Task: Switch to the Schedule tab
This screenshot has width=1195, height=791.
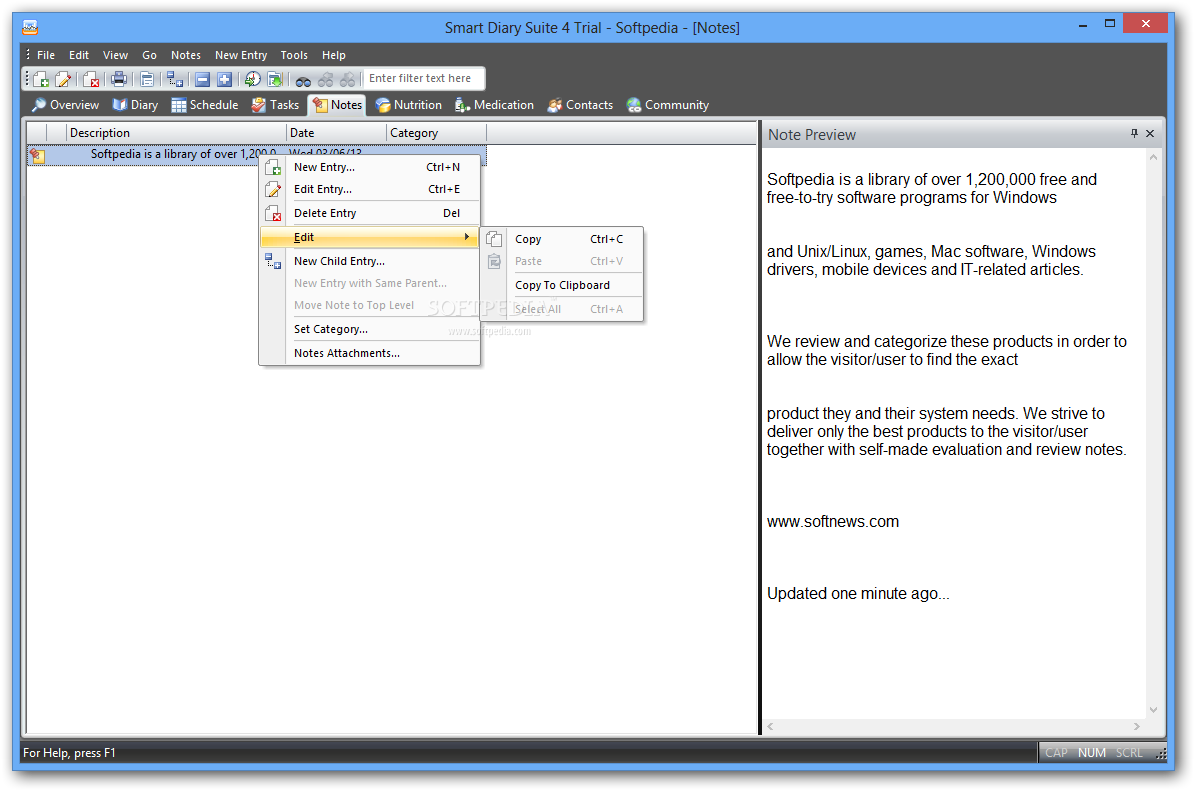Action: click(x=205, y=105)
